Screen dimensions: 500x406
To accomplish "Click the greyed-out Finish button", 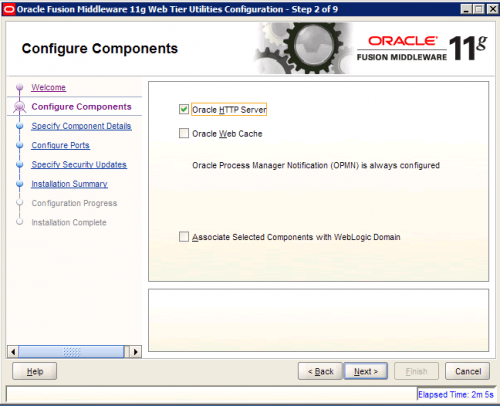I will 416,371.
